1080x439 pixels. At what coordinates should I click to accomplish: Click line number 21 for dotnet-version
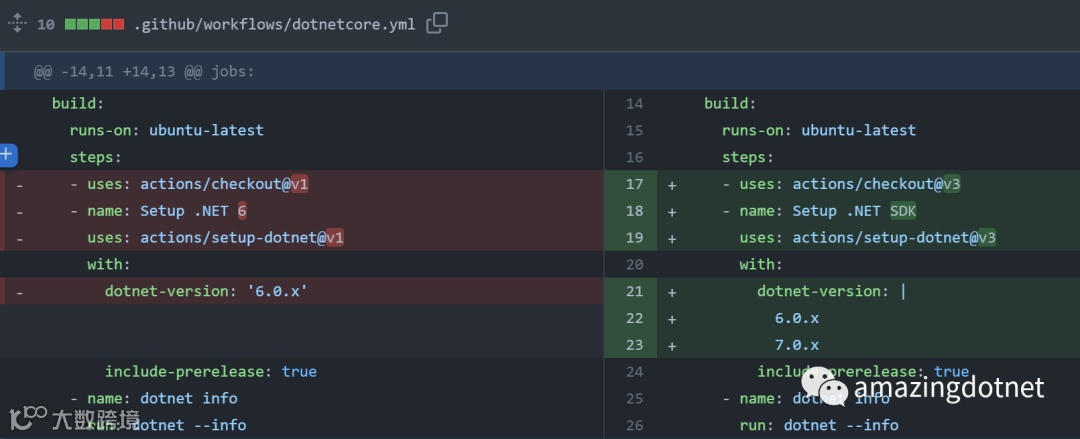(x=634, y=291)
